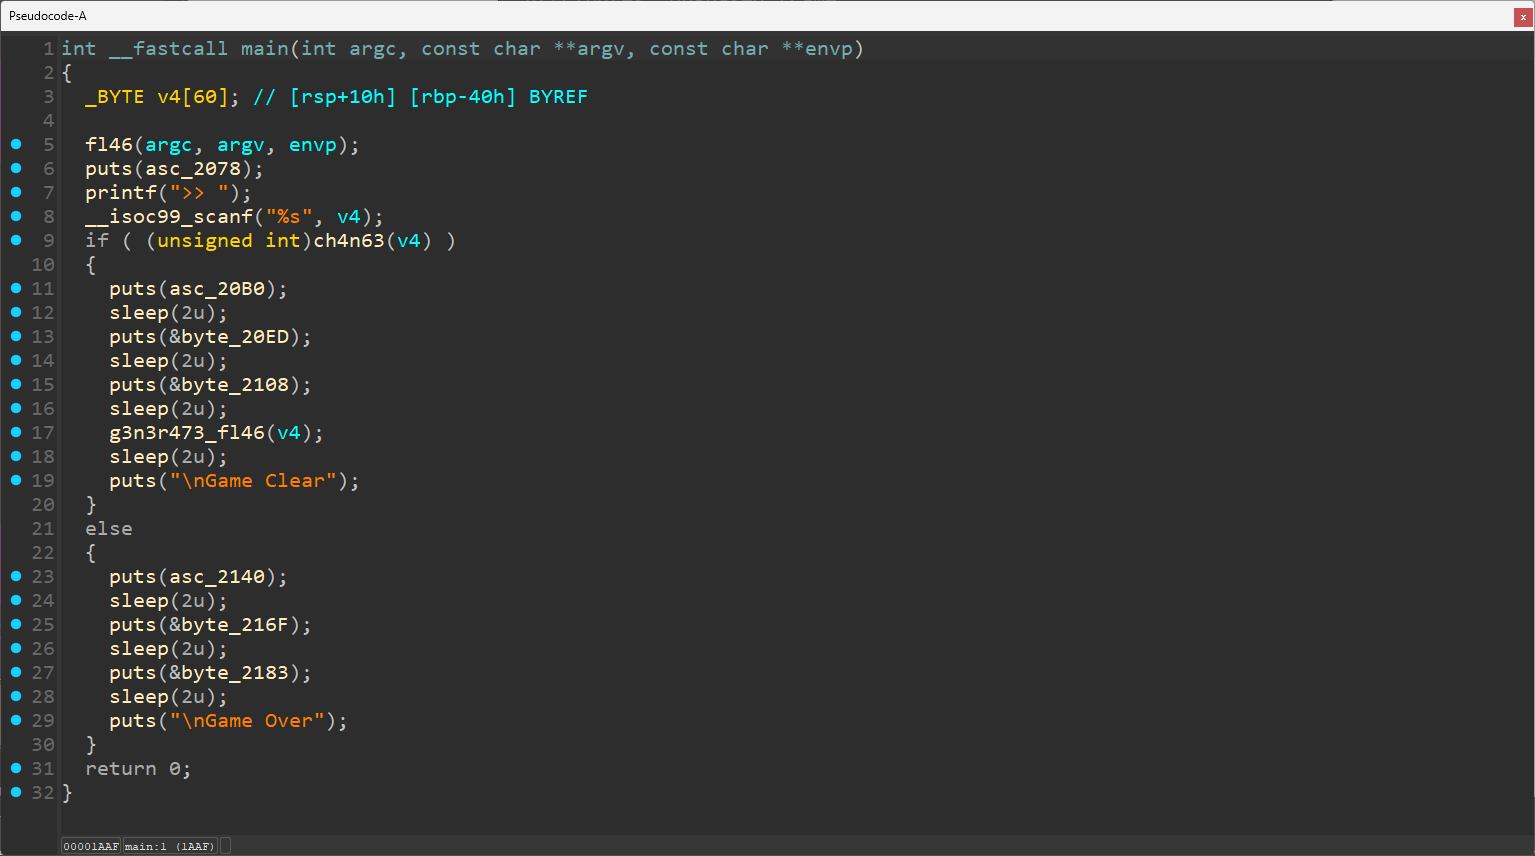
Task: Select the main function name on line 1
Action: point(265,49)
